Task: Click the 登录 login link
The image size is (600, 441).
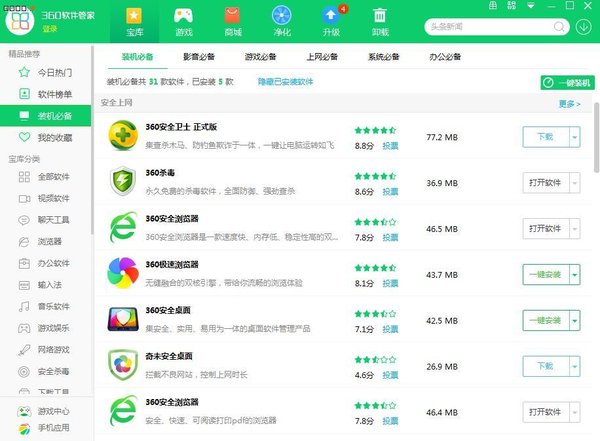Action: [50, 29]
